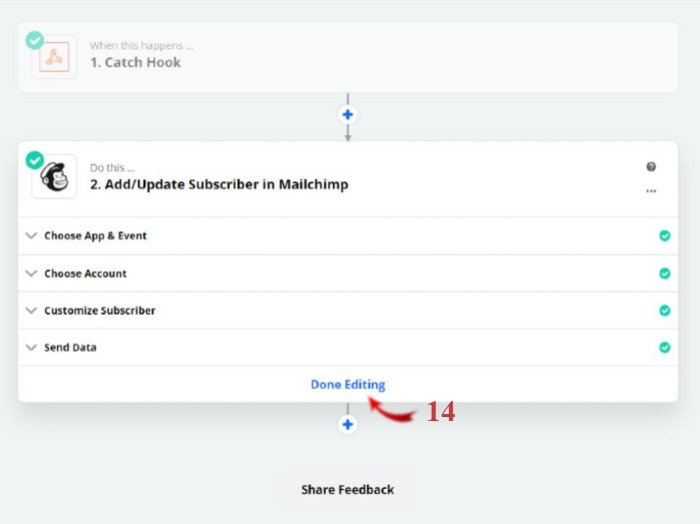Screen dimensions: 700x524
Task: Click the green checkmark on Catch Hook step
Action: point(35,40)
